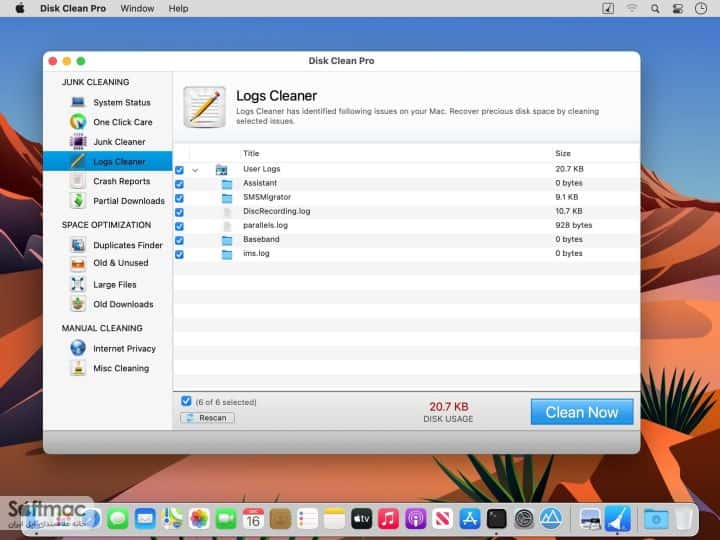Open Partial Downloads section
The image size is (720, 540).
129,201
